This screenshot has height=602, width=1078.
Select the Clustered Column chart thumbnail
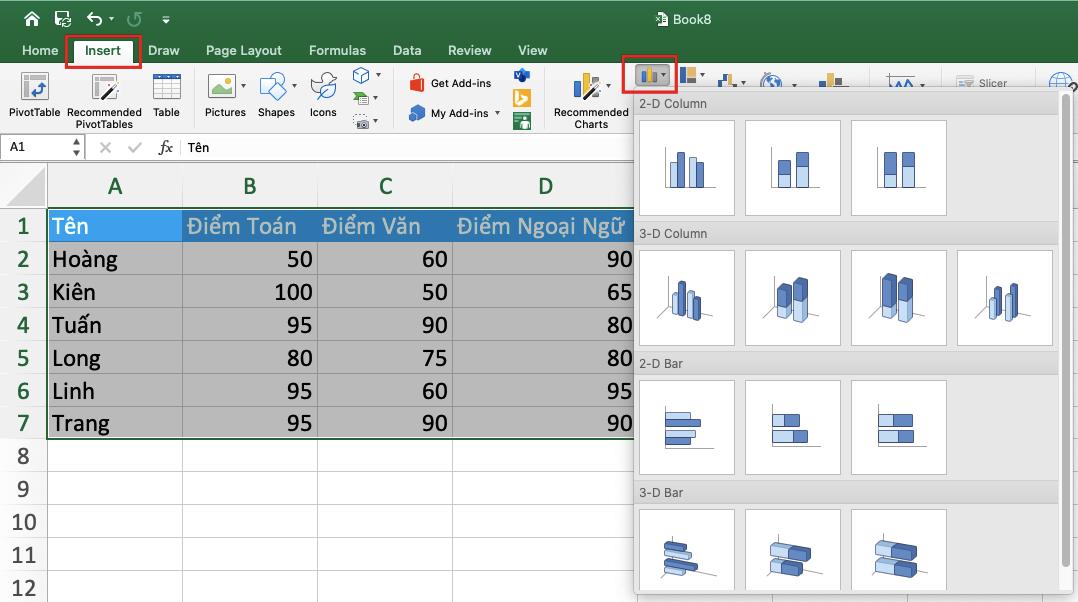click(x=687, y=168)
